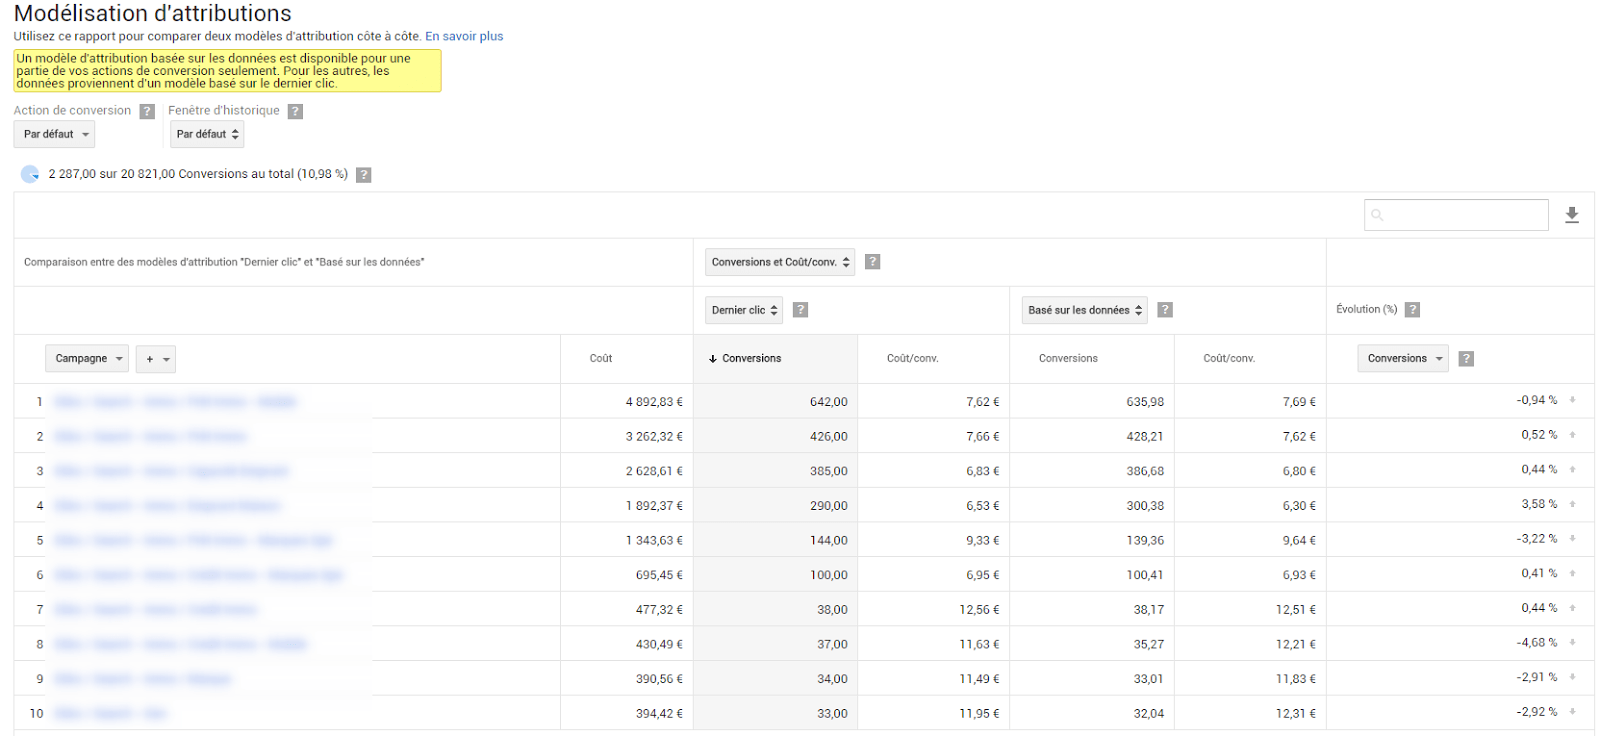
Task: Click the conversions value 100,41
Action: tap(1145, 575)
